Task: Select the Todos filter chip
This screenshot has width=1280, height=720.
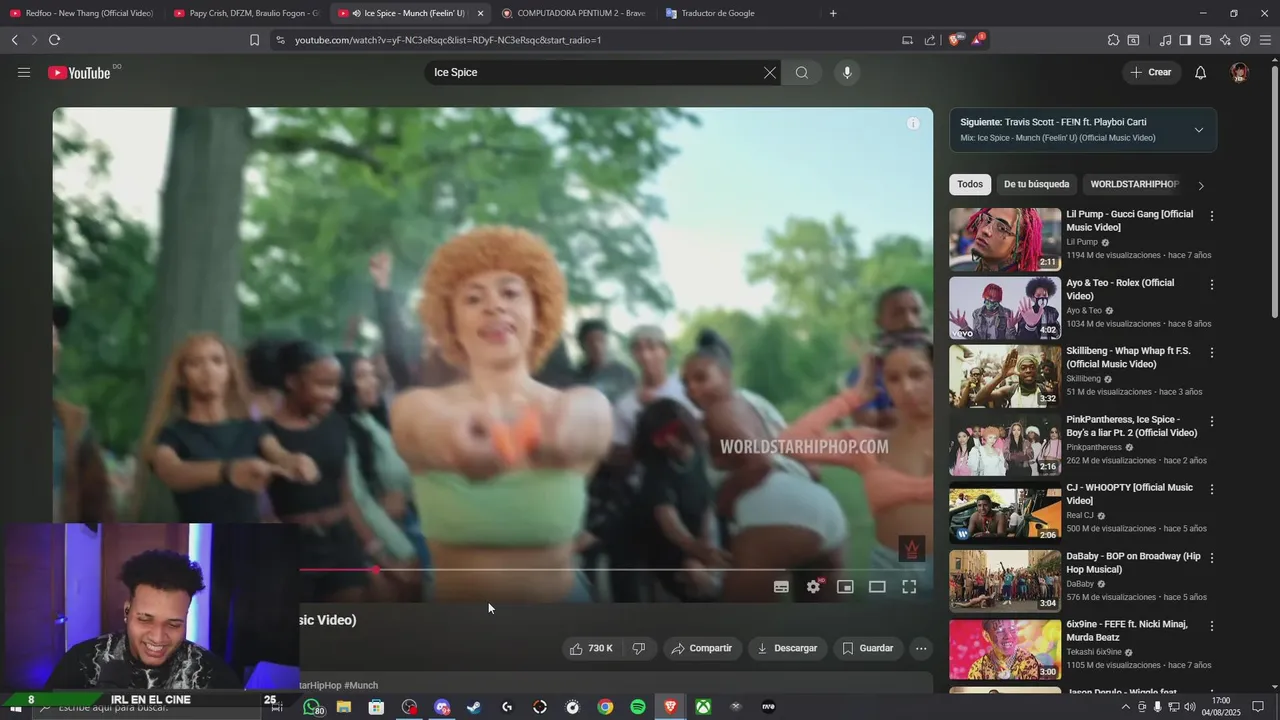Action: [970, 184]
